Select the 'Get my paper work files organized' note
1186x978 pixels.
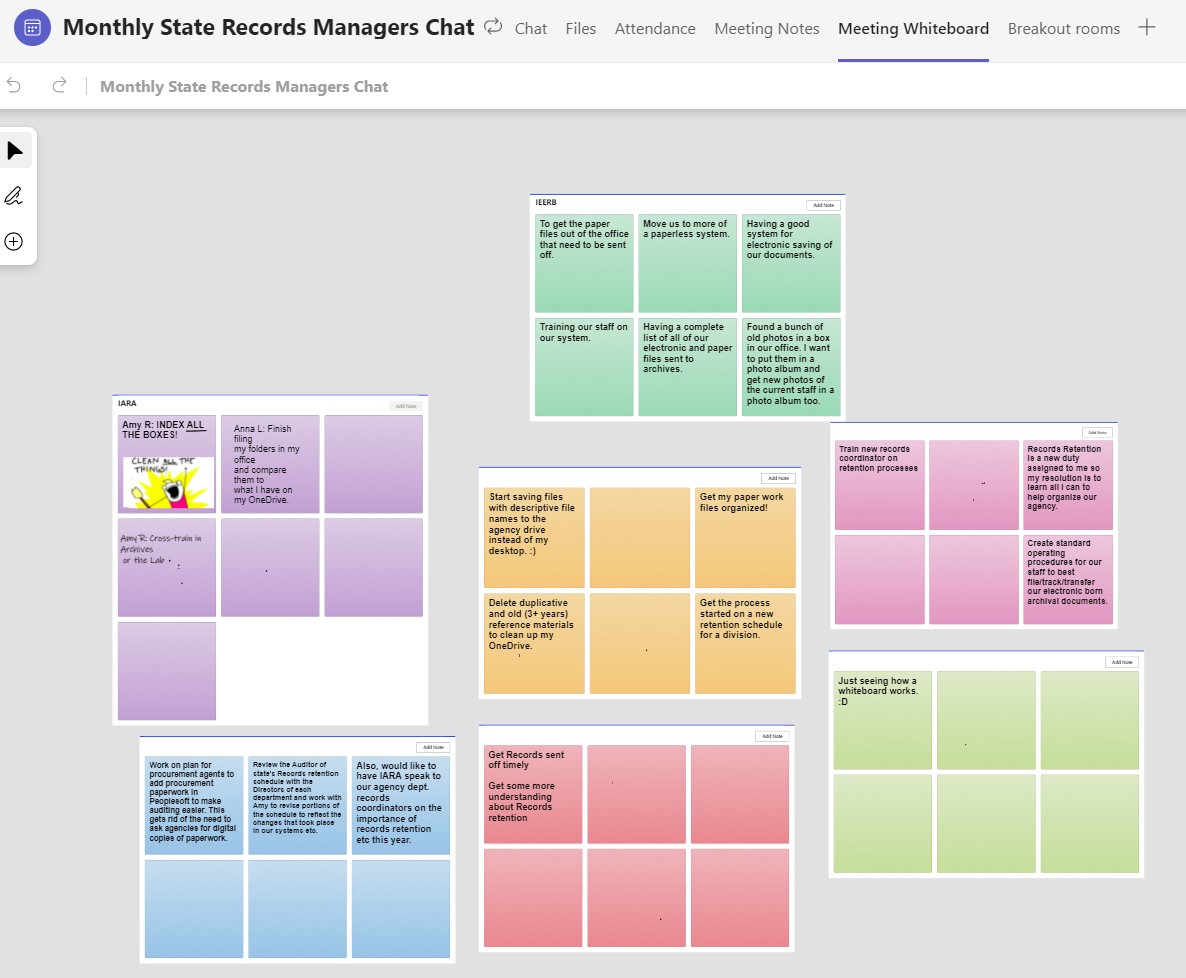pos(745,537)
